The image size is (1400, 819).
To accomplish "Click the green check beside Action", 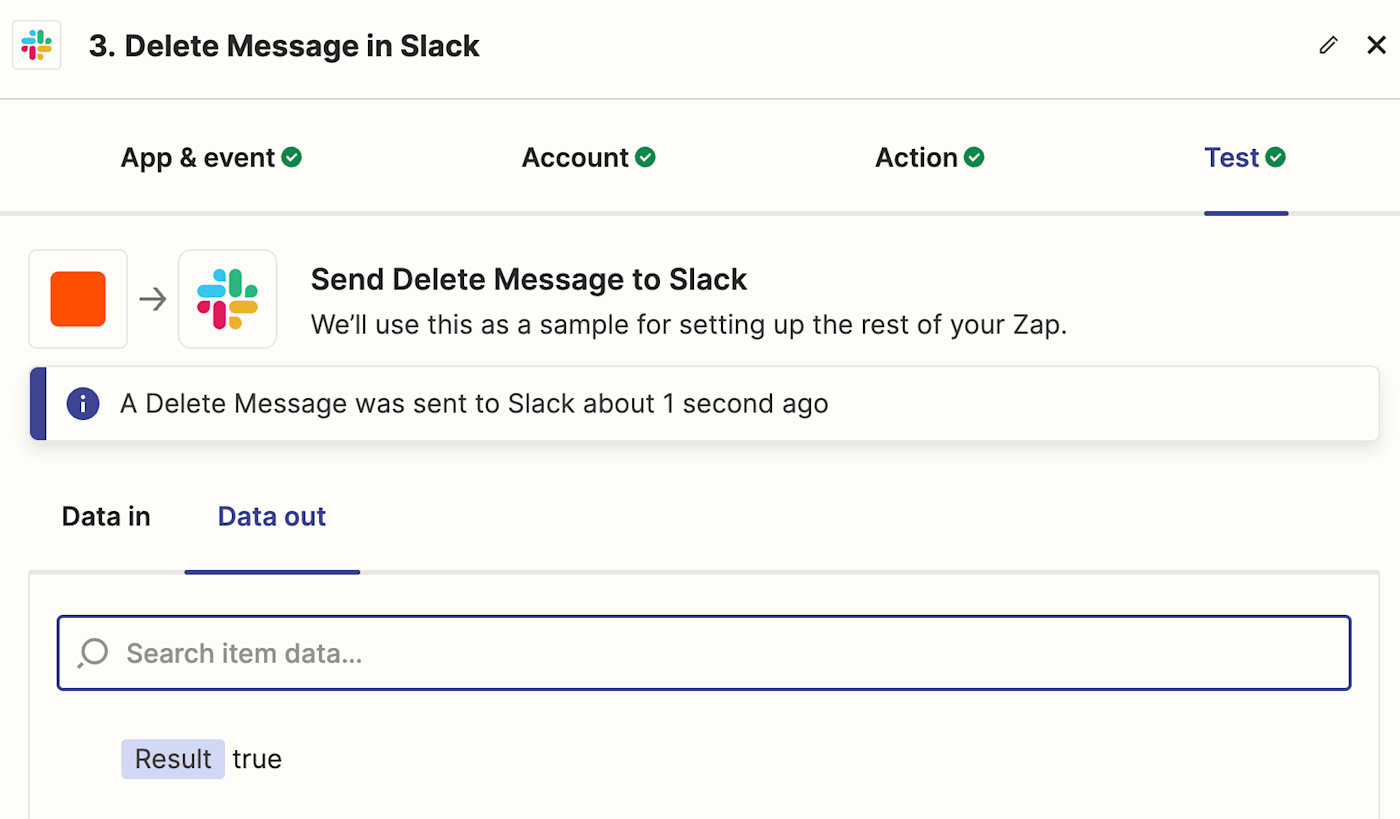I will tap(974, 157).
